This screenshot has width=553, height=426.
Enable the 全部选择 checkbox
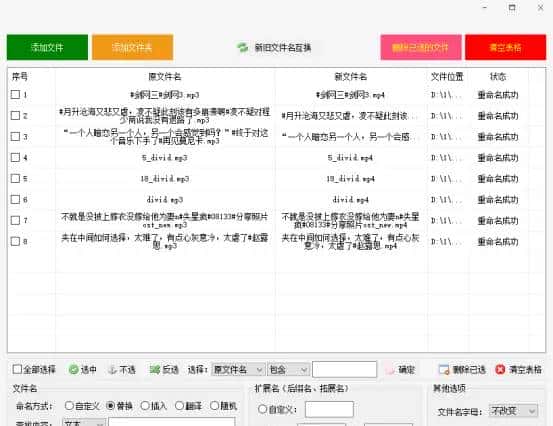(x=17, y=369)
